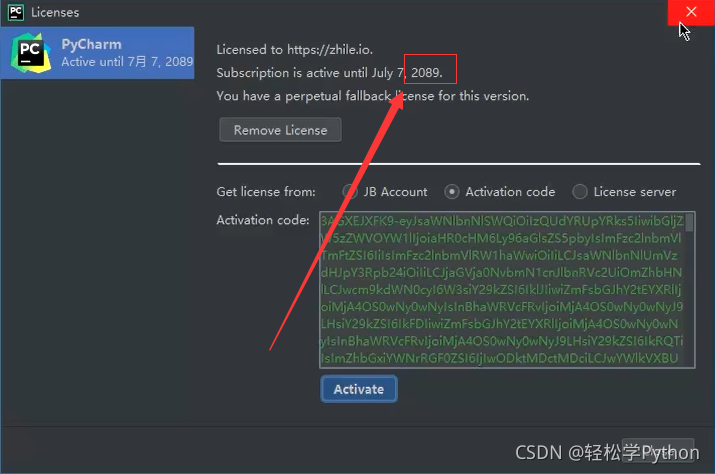Click the PyCharm logo icon in sidebar
This screenshot has height=474, width=715.
point(31,53)
